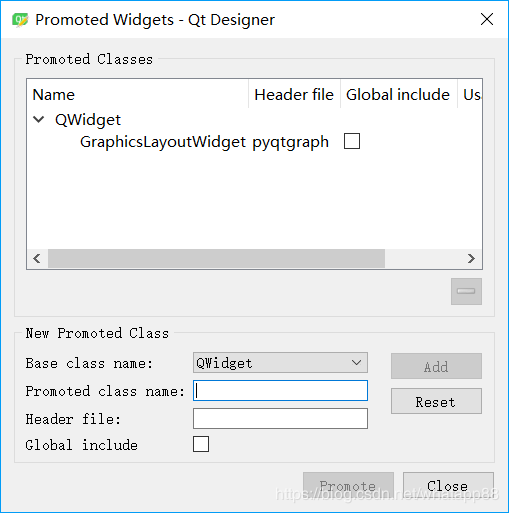Click the Add button
Image resolution: width=509 pixels, height=513 pixels.
(436, 366)
